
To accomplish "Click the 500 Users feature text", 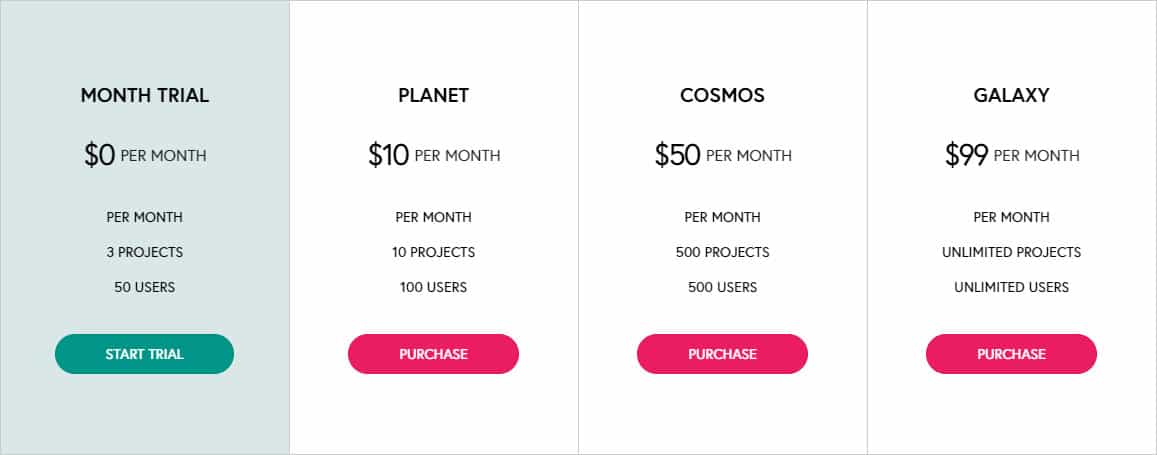I will click(722, 287).
